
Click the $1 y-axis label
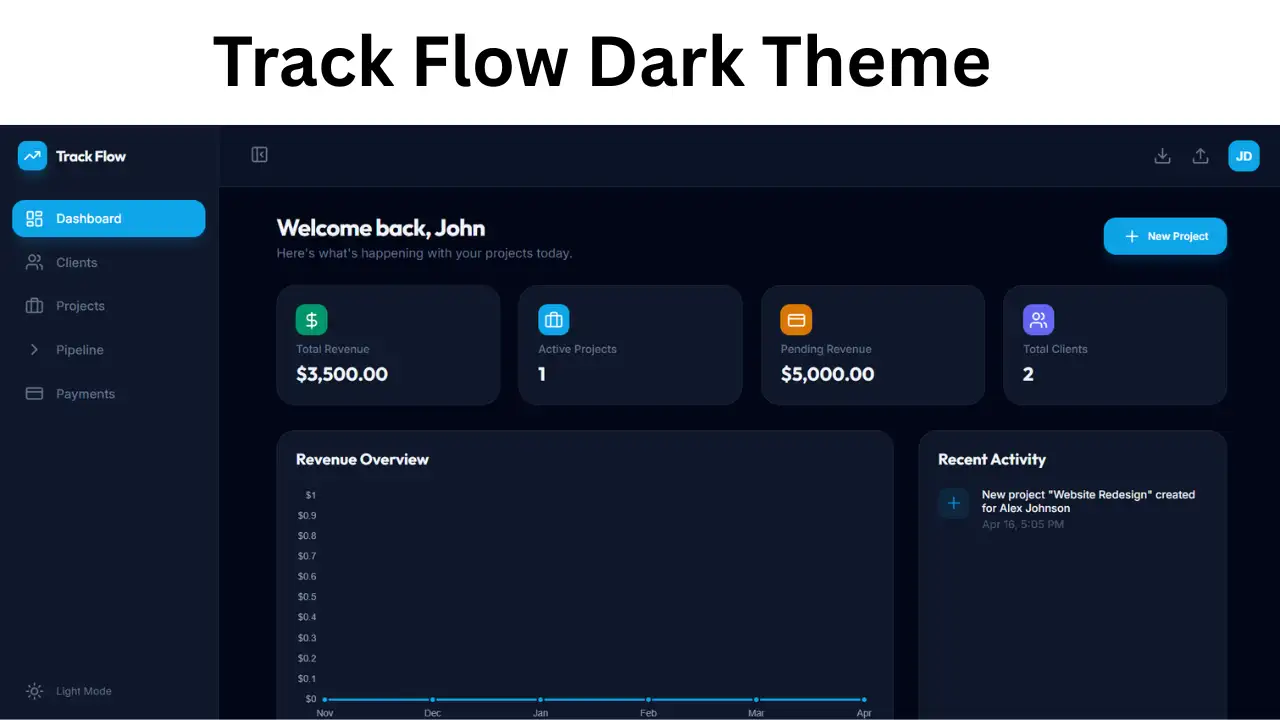coord(311,495)
